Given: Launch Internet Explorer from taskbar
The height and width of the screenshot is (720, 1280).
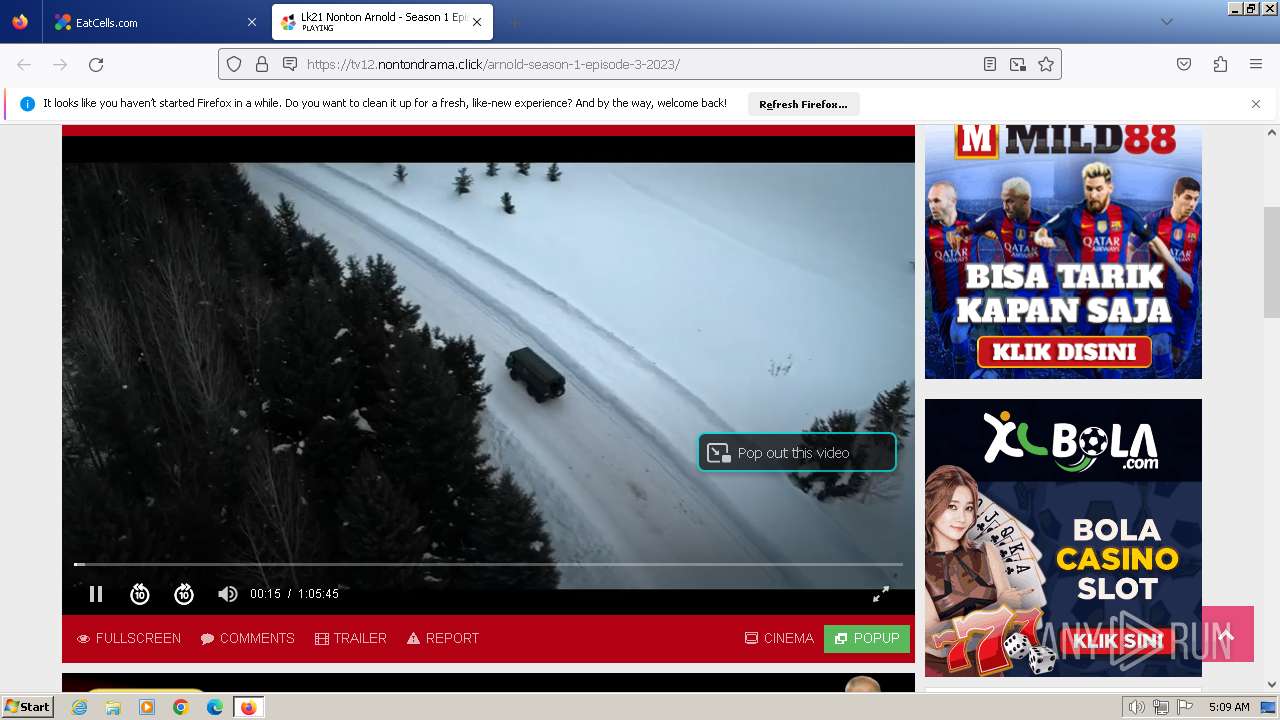Looking at the screenshot, I should click(80, 707).
